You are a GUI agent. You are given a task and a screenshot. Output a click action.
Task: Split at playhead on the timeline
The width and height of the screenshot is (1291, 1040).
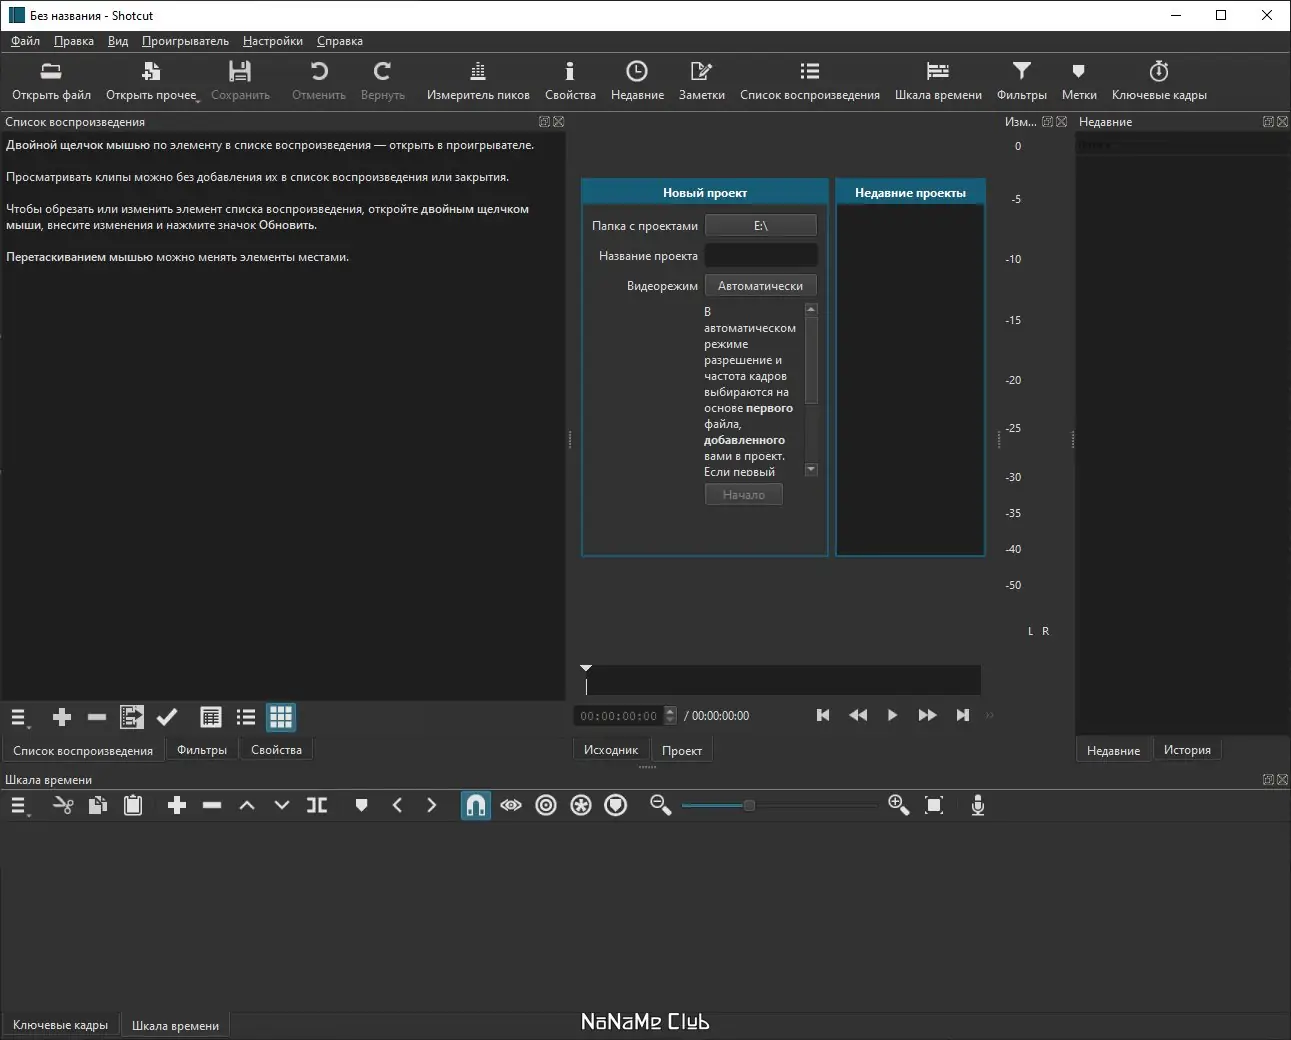pyautogui.click(x=317, y=805)
